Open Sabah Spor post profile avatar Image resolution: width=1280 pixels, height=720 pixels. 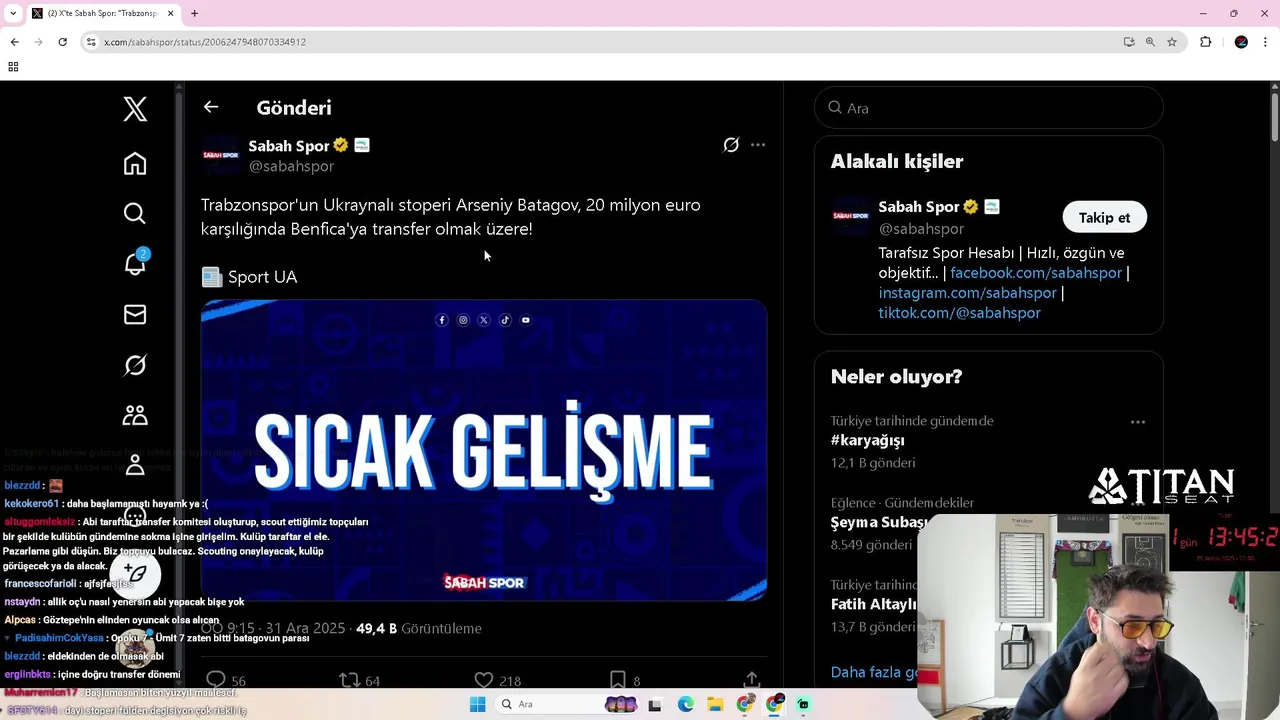pos(220,155)
